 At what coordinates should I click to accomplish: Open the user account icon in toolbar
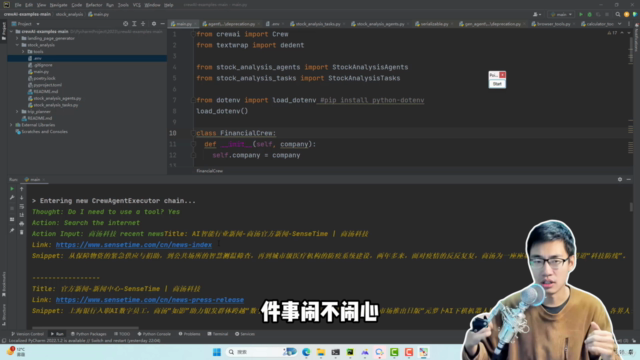536,14
